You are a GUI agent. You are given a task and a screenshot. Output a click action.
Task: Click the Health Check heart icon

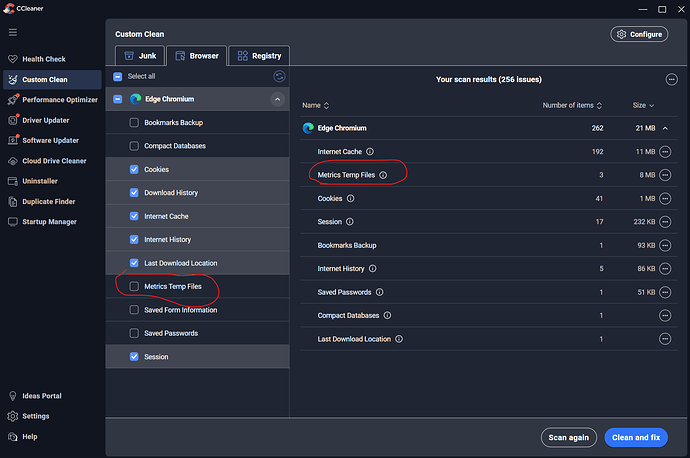point(13,59)
